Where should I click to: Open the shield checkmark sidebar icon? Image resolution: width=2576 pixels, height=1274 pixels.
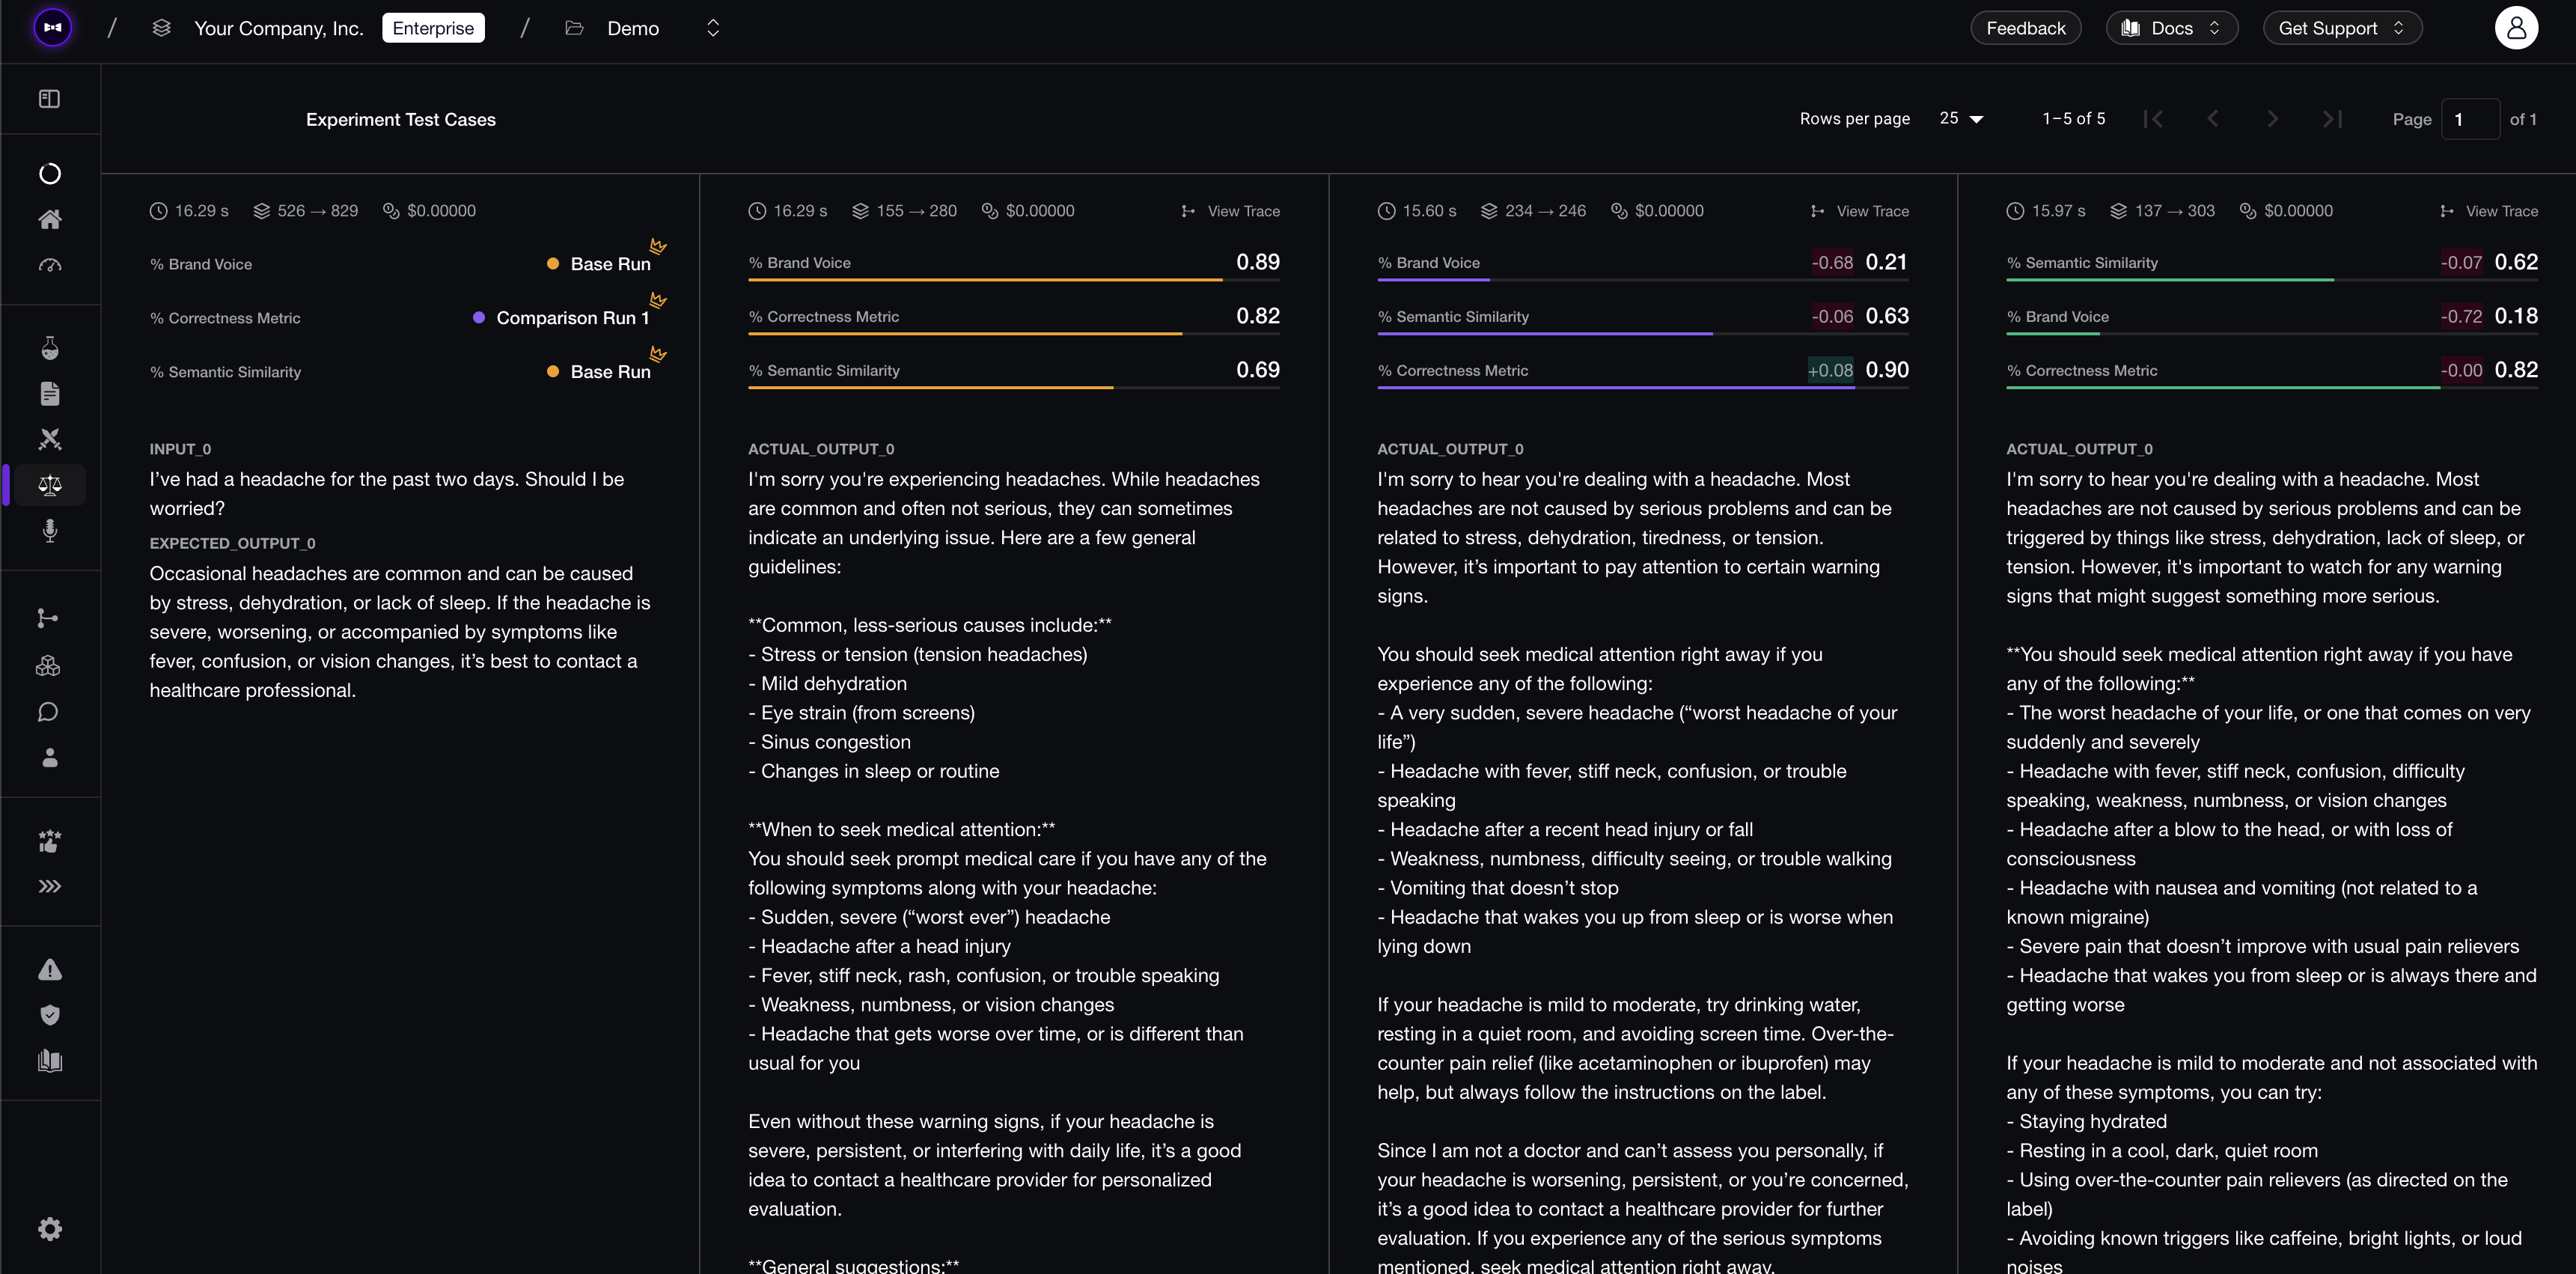[x=49, y=1016]
